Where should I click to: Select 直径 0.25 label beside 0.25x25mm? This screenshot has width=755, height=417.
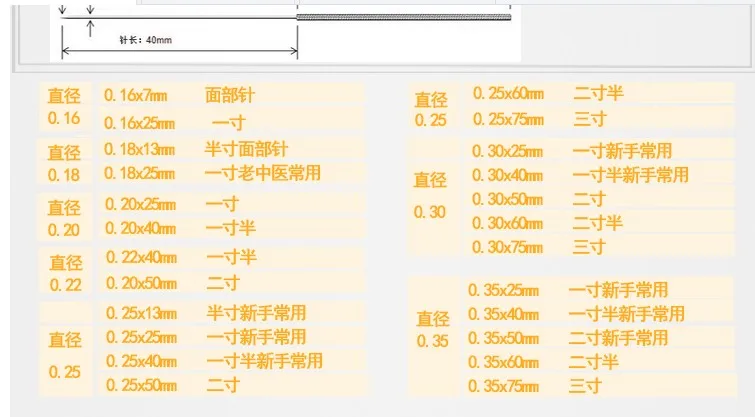click(65, 355)
